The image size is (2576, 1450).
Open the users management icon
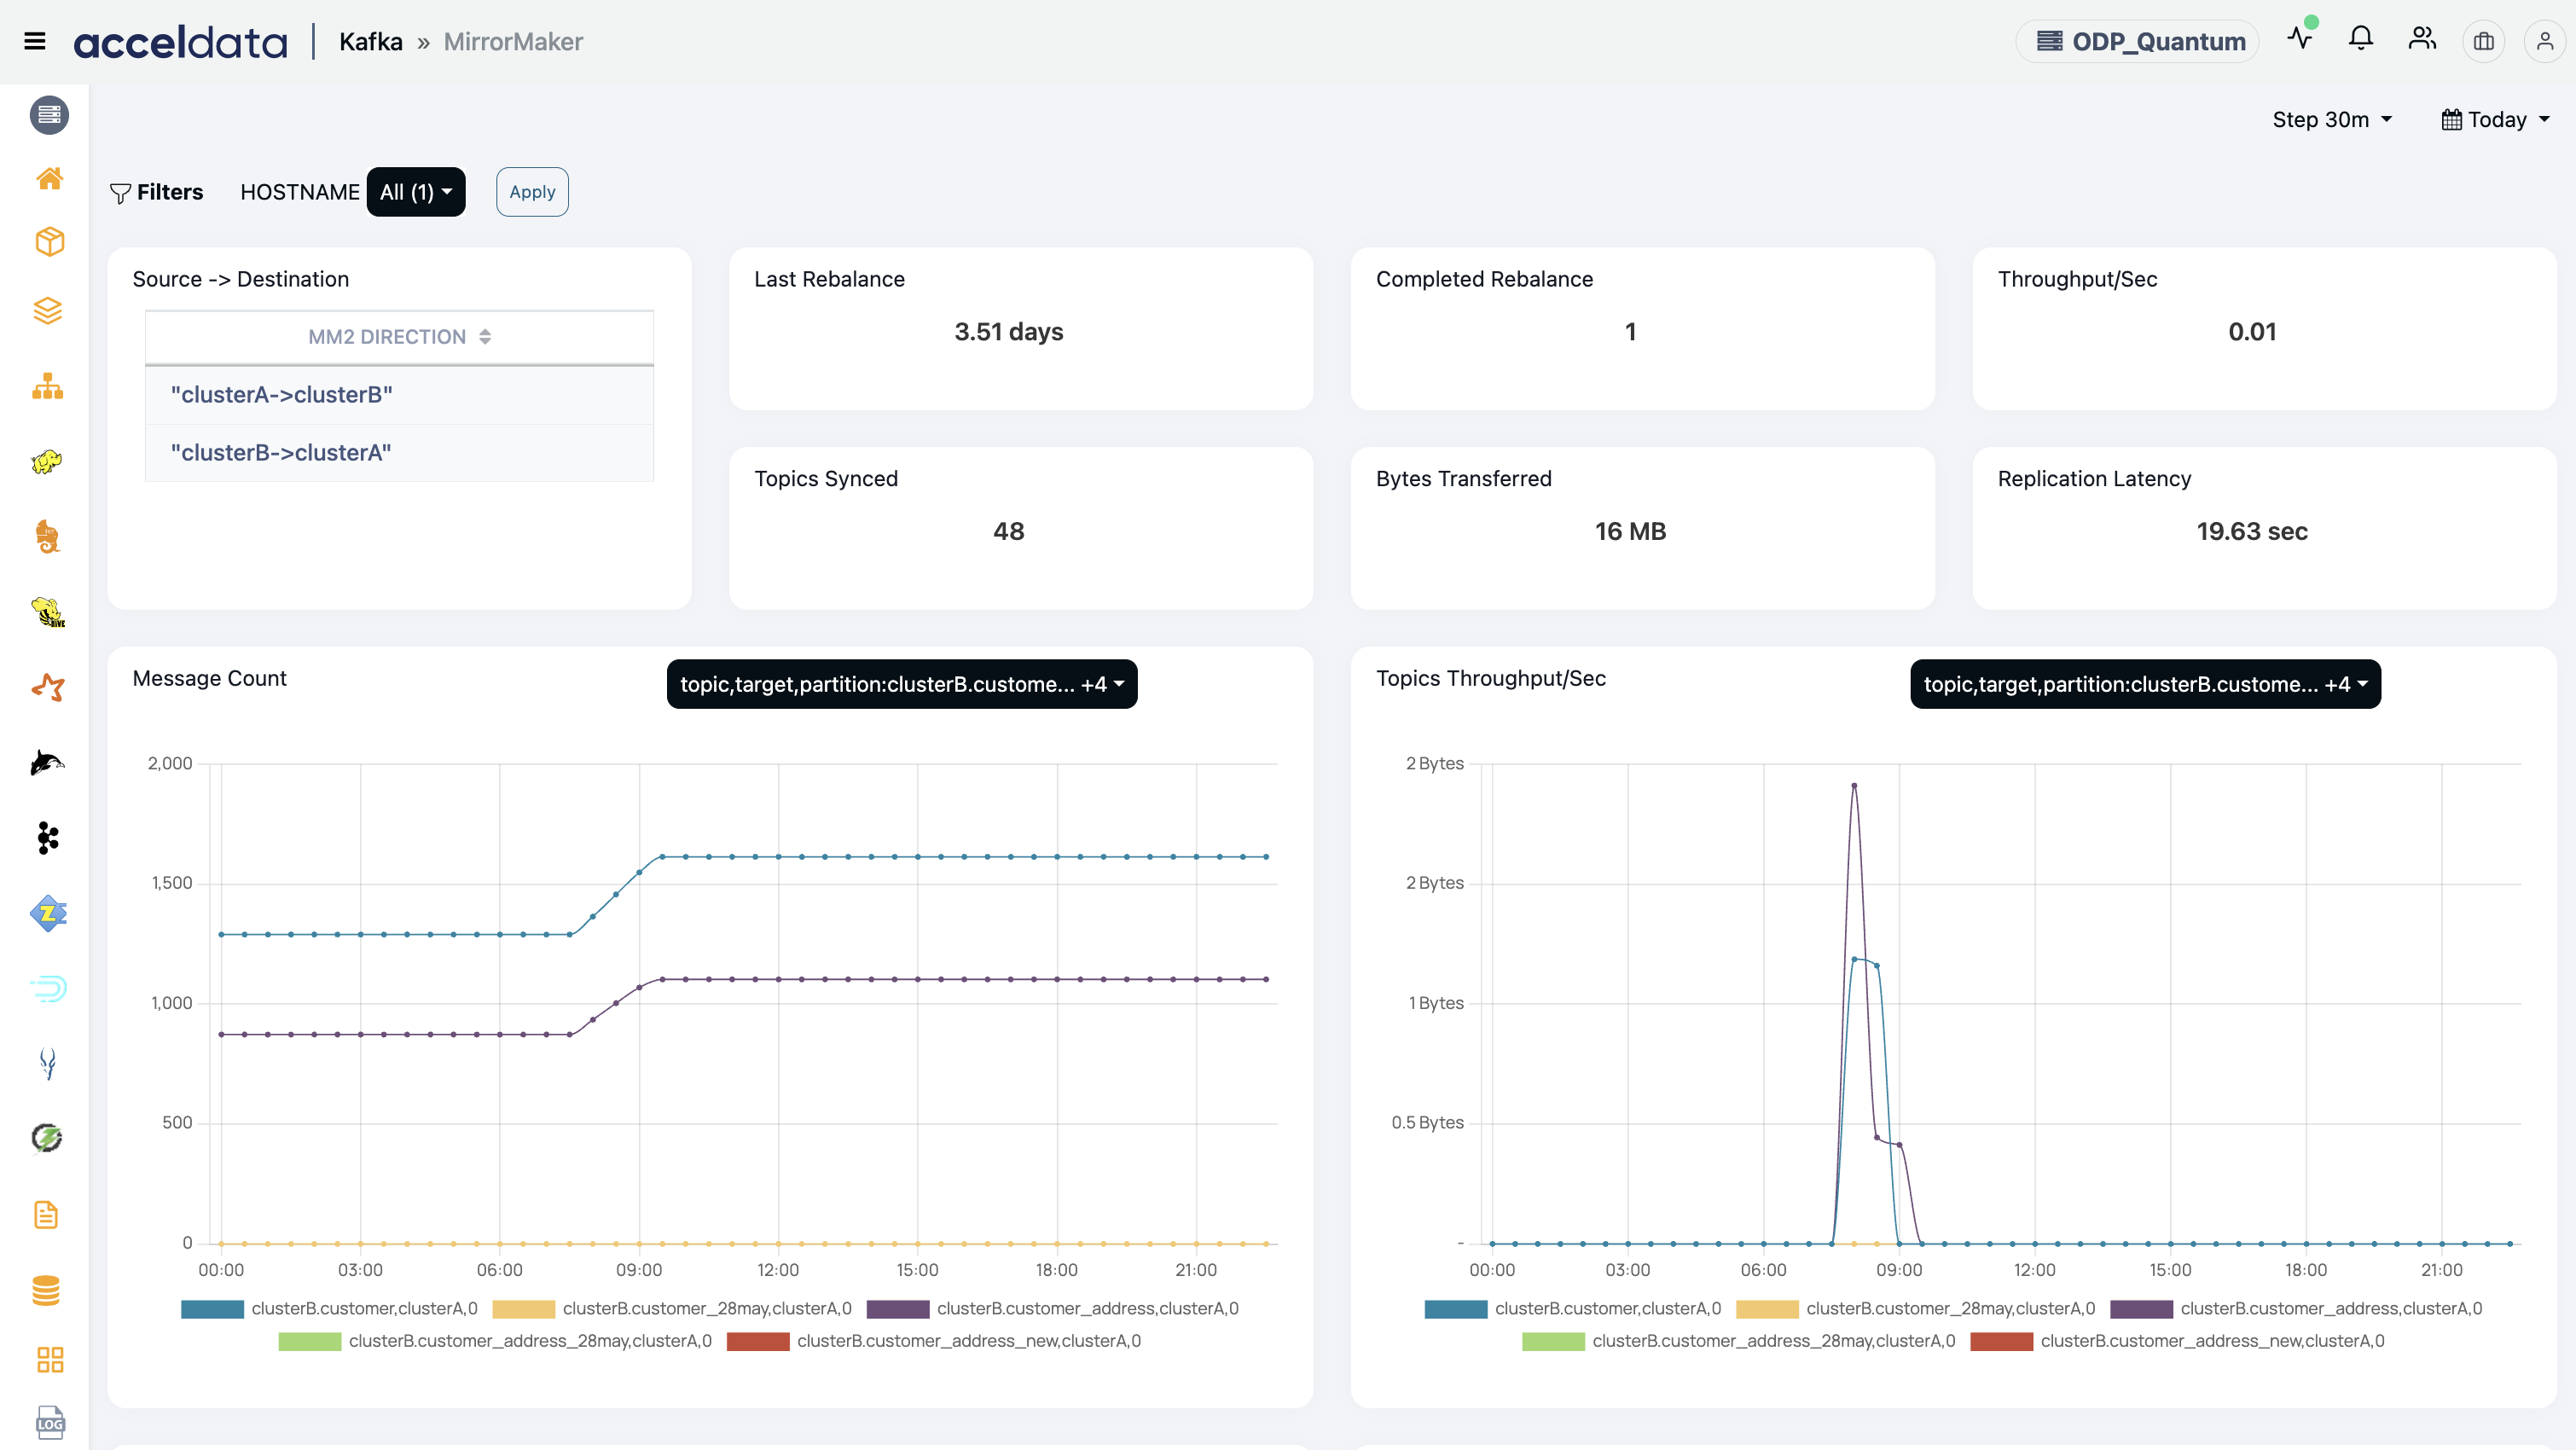(x=2422, y=40)
